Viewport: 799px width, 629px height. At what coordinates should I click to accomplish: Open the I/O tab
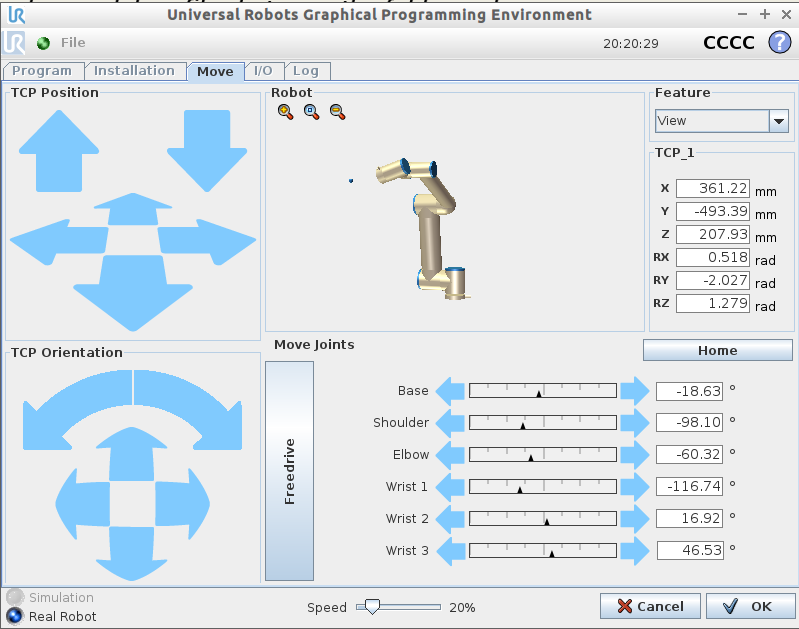[263, 71]
